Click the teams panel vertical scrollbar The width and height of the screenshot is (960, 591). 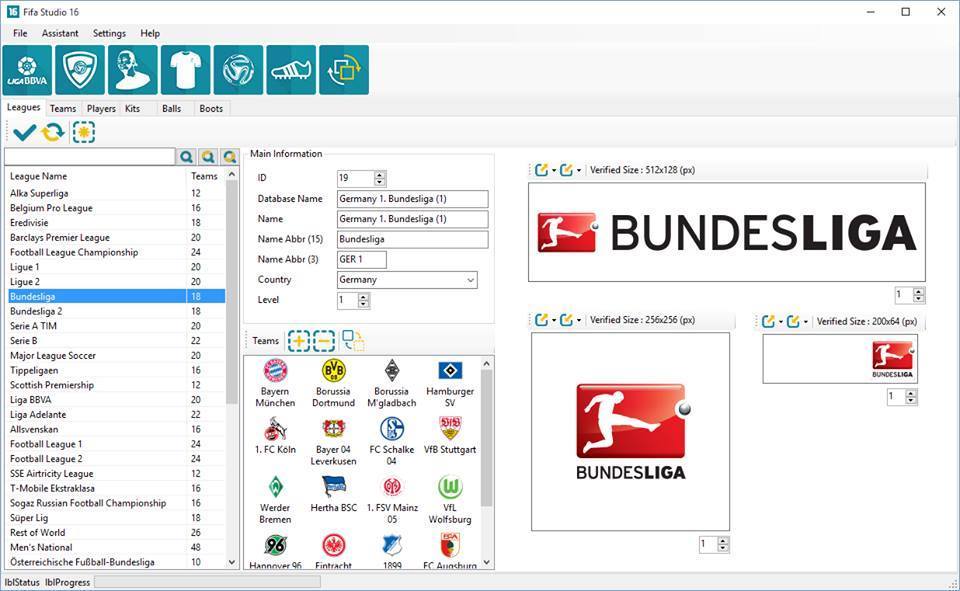tap(487, 462)
